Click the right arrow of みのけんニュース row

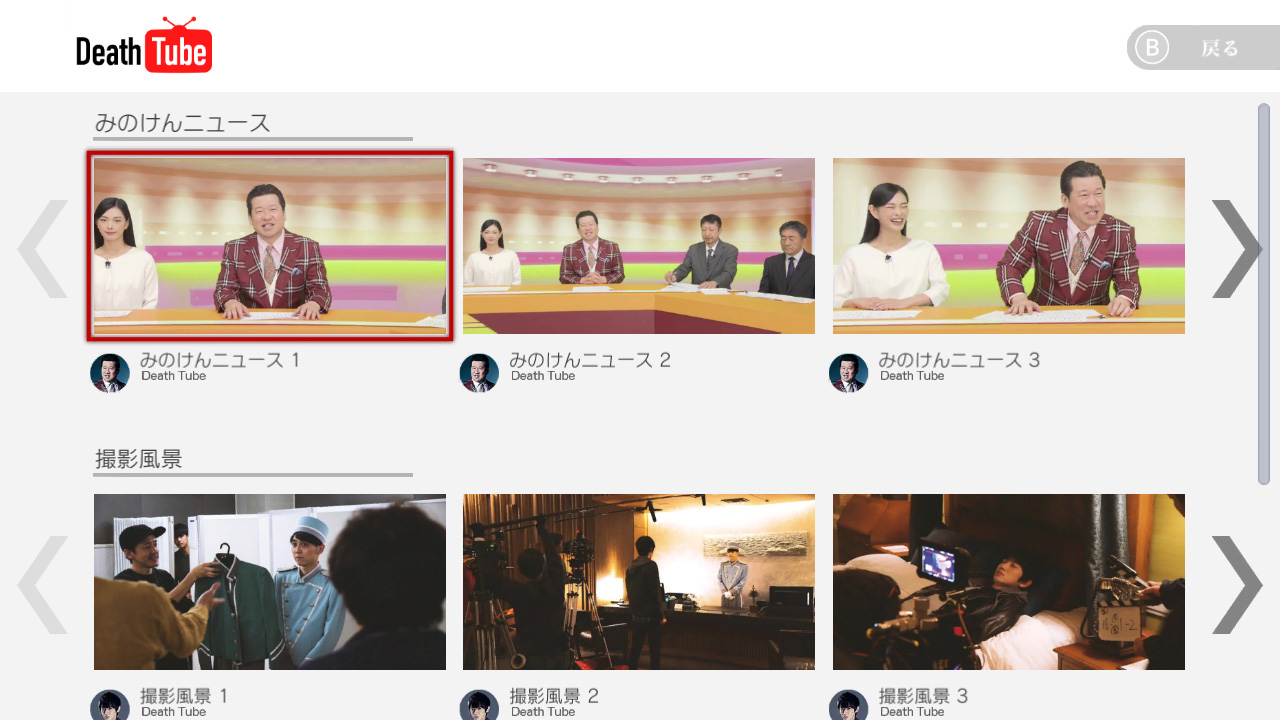pyautogui.click(x=1237, y=249)
